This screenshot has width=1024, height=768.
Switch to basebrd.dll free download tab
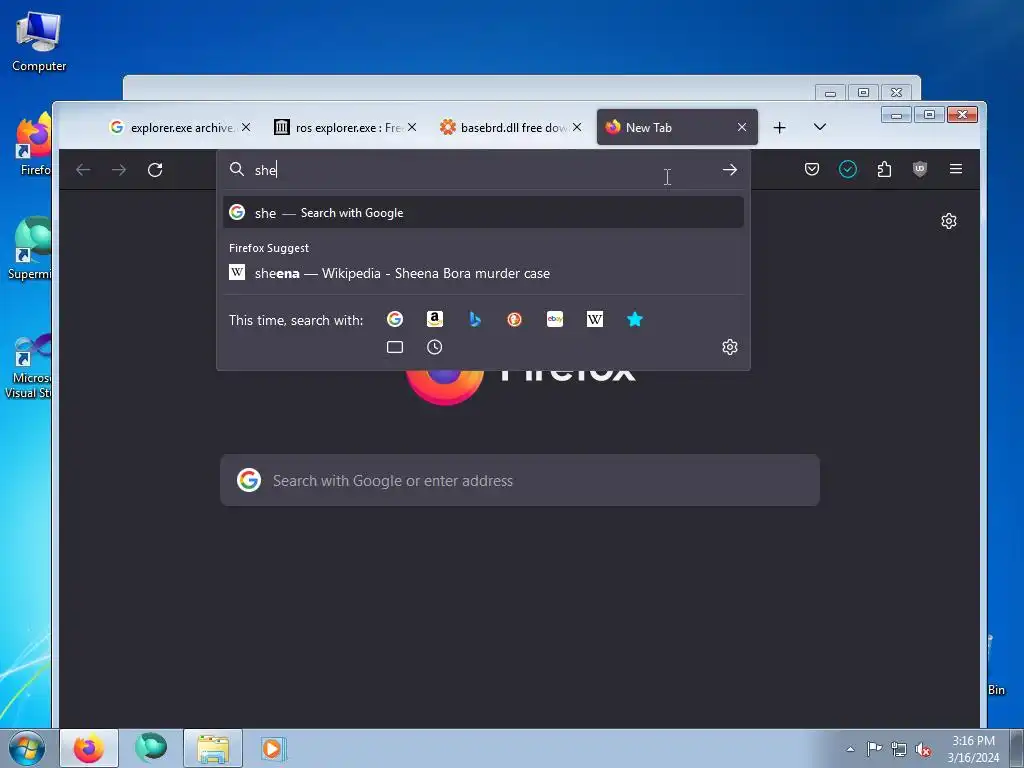pos(511,127)
